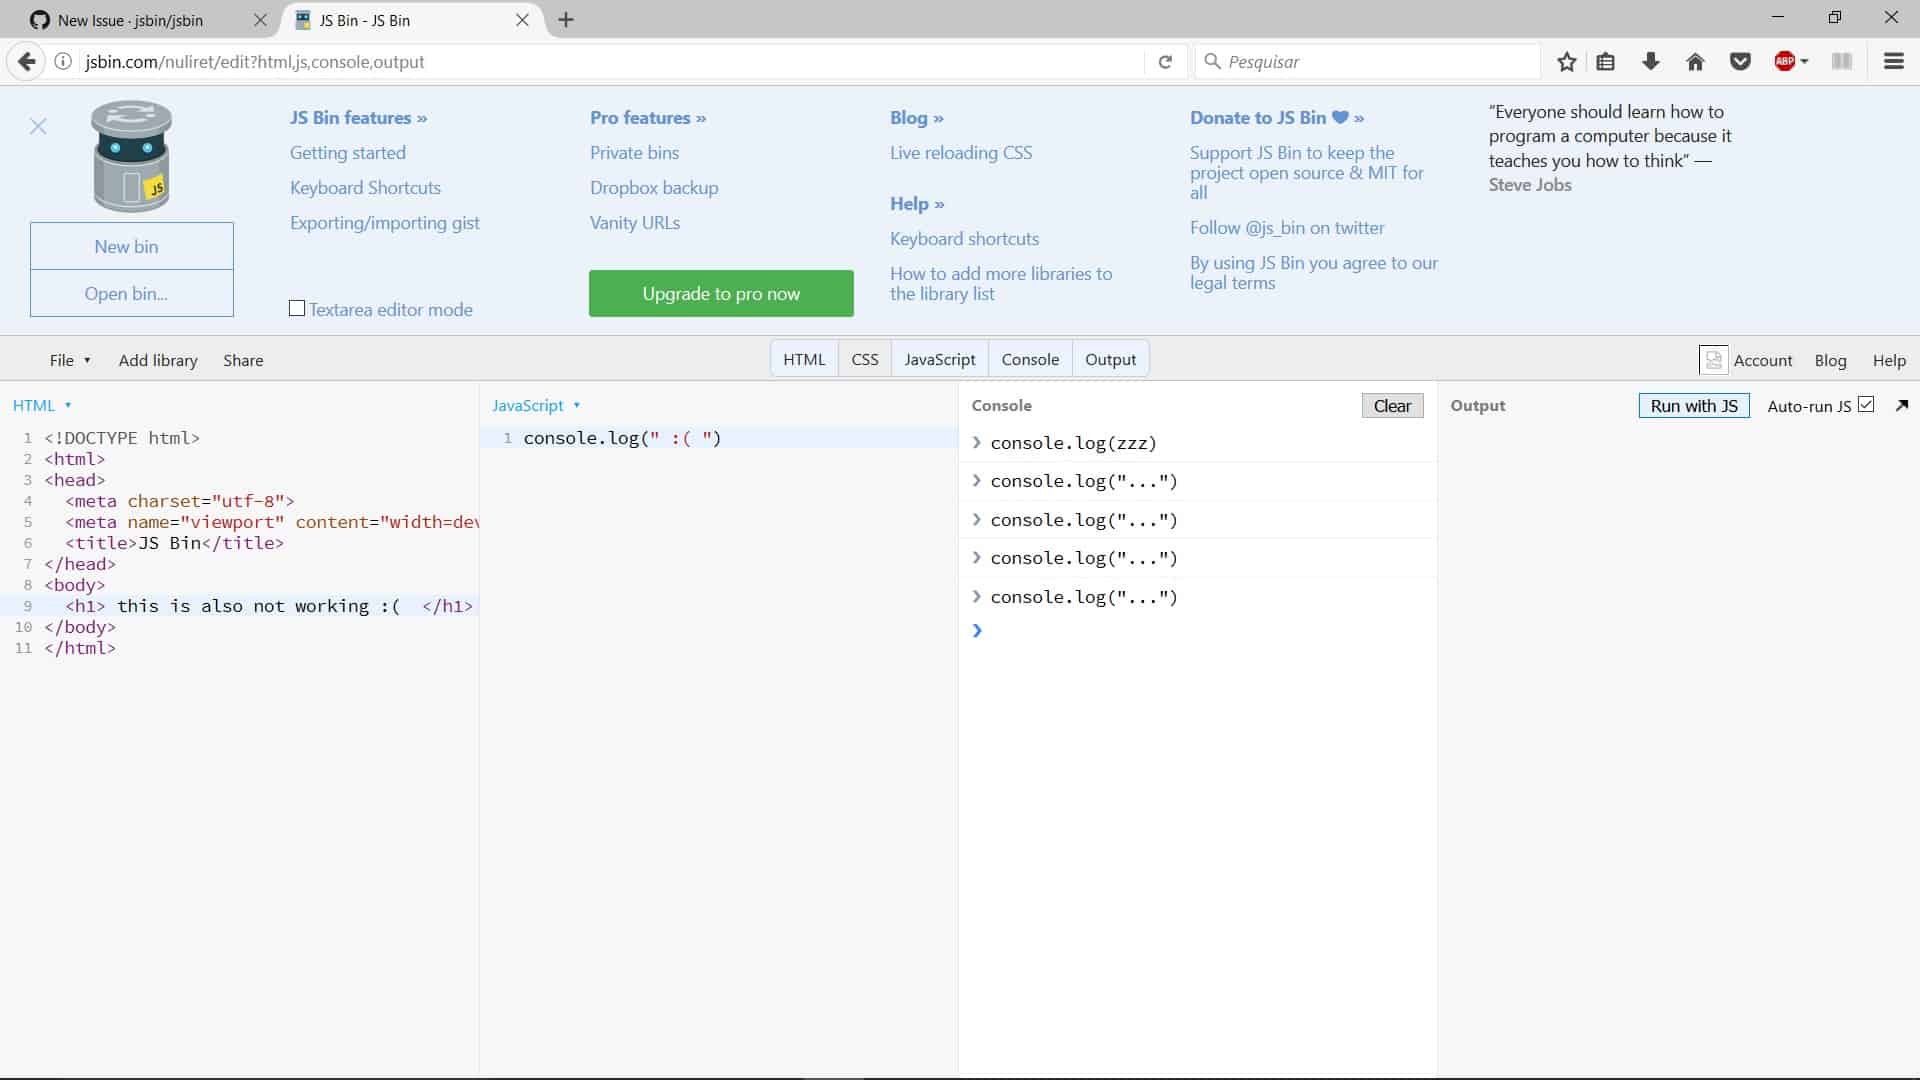The width and height of the screenshot is (1920, 1080).
Task: Open the JS Bin features heading link
Action: (x=358, y=117)
